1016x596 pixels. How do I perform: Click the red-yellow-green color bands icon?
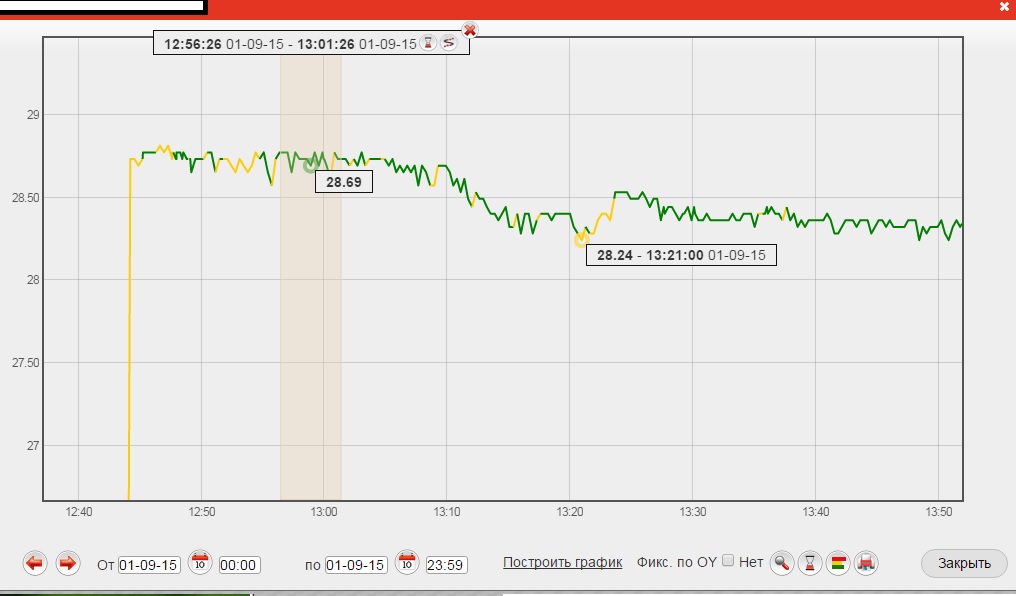click(x=838, y=563)
